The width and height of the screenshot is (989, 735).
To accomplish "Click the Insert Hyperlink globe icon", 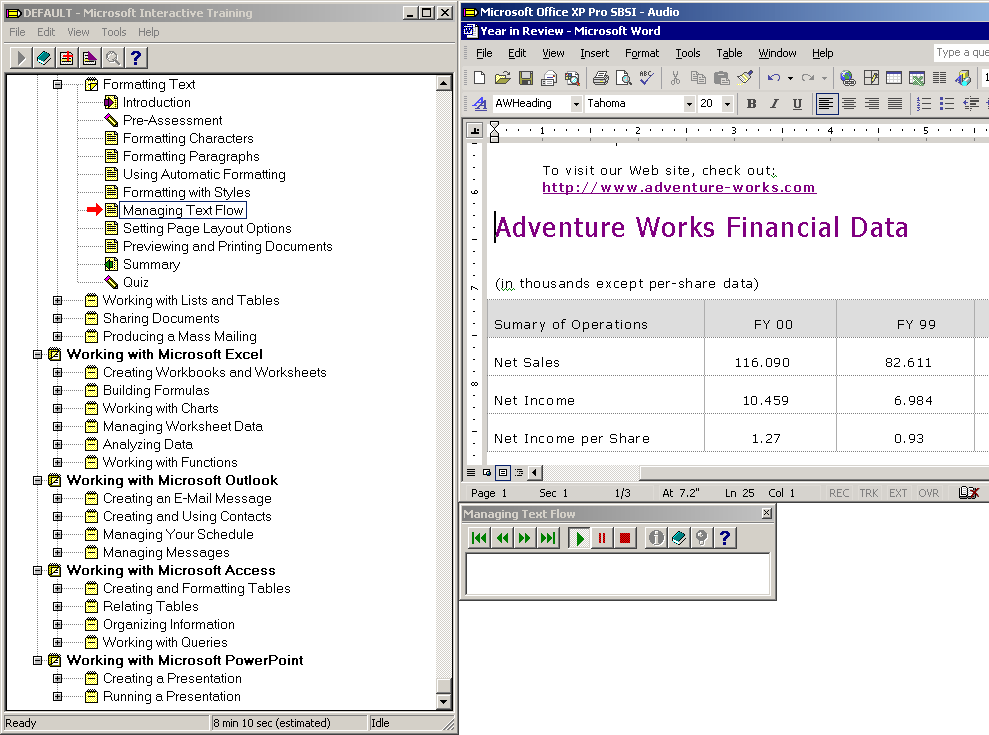I will (x=848, y=78).
